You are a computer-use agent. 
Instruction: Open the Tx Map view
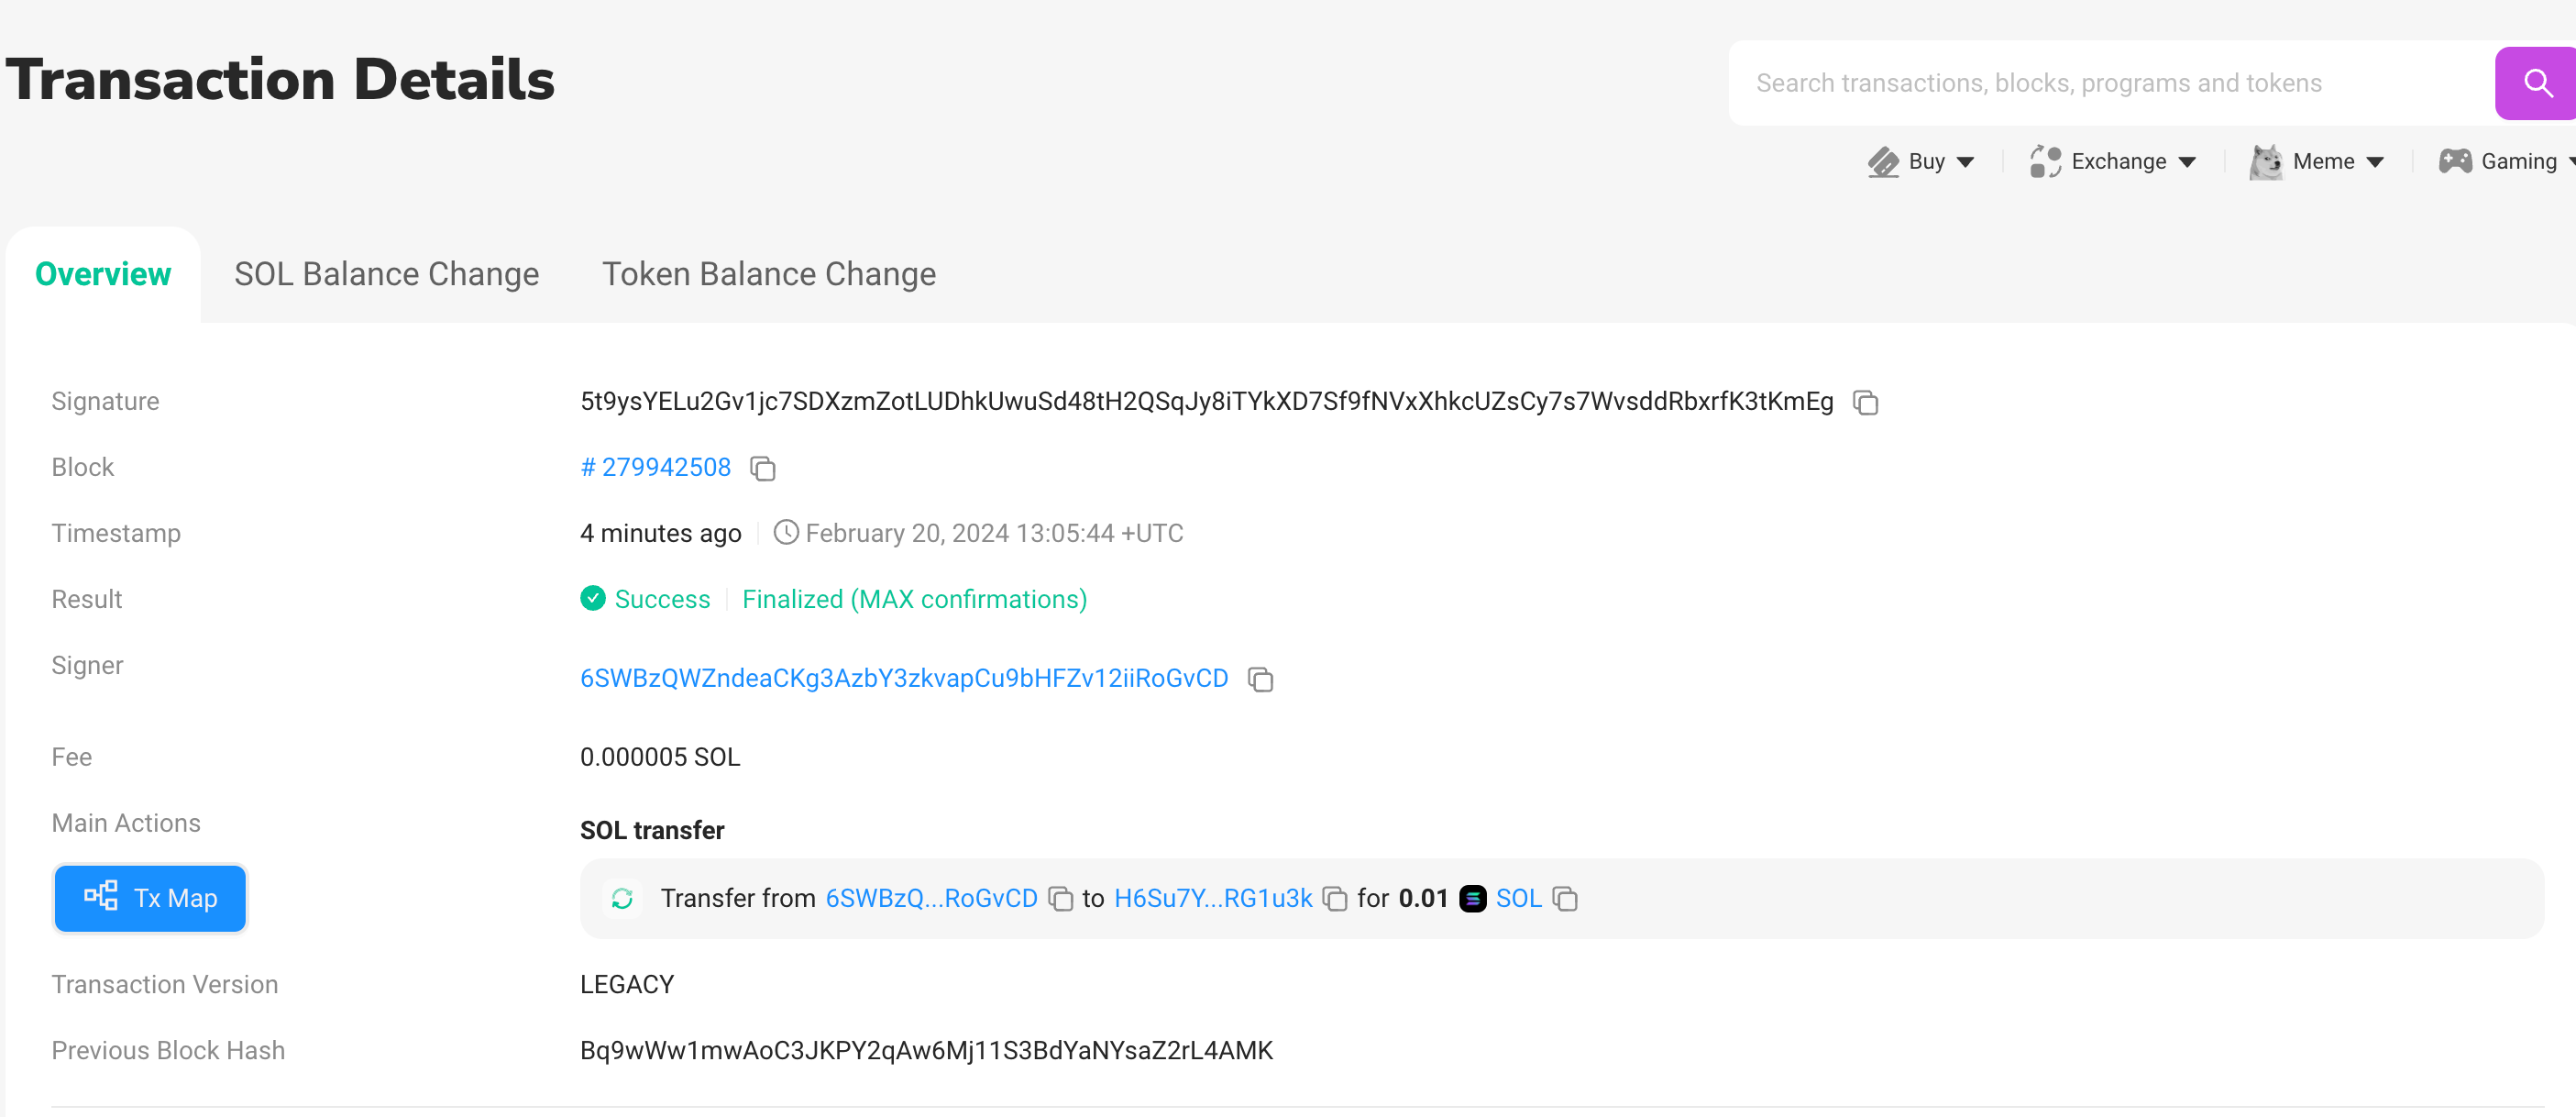(x=150, y=898)
